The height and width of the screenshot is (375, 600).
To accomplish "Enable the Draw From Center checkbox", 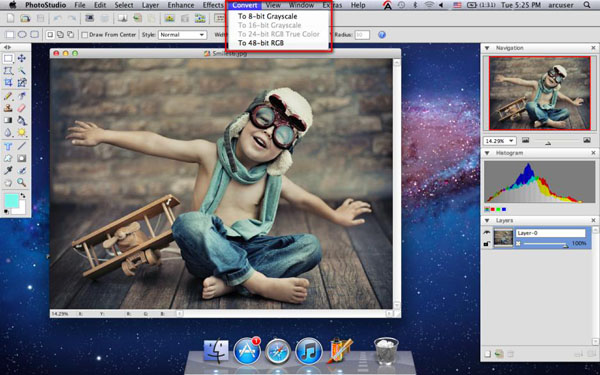I will pyautogui.click(x=85, y=35).
